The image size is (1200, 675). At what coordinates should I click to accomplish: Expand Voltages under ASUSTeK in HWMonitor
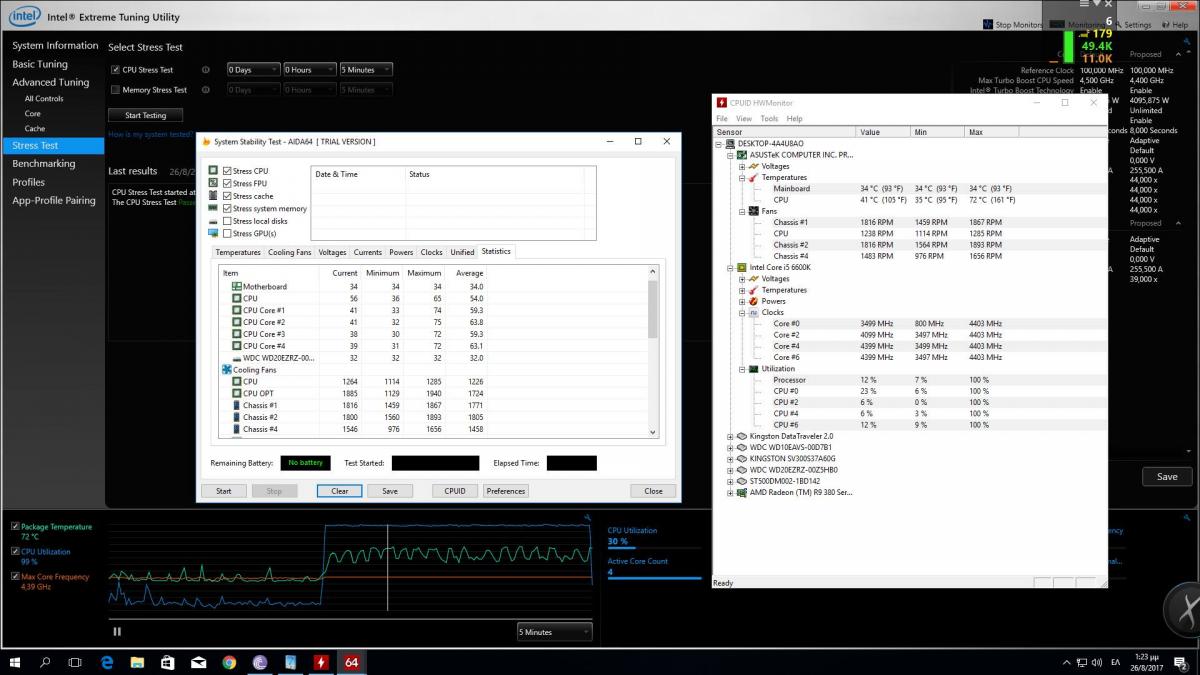click(x=742, y=166)
